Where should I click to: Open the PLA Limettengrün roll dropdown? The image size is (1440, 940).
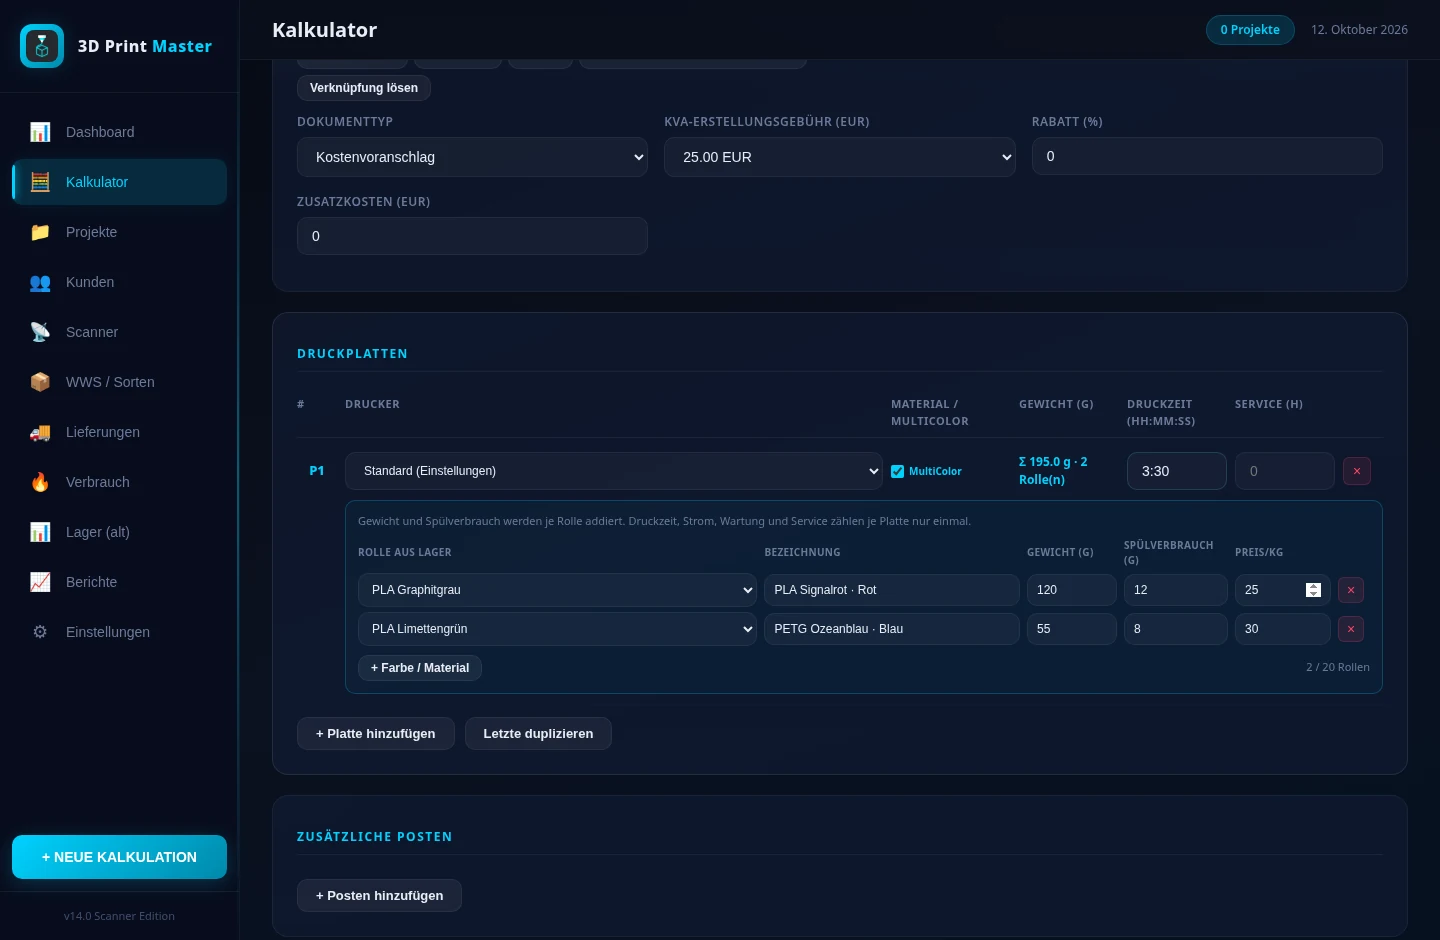pyautogui.click(x=557, y=629)
